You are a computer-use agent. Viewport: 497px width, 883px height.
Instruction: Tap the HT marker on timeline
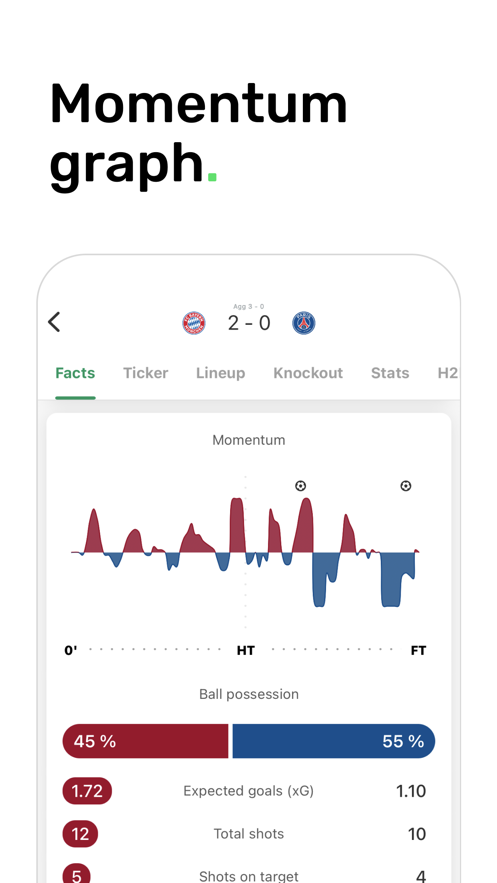click(245, 650)
